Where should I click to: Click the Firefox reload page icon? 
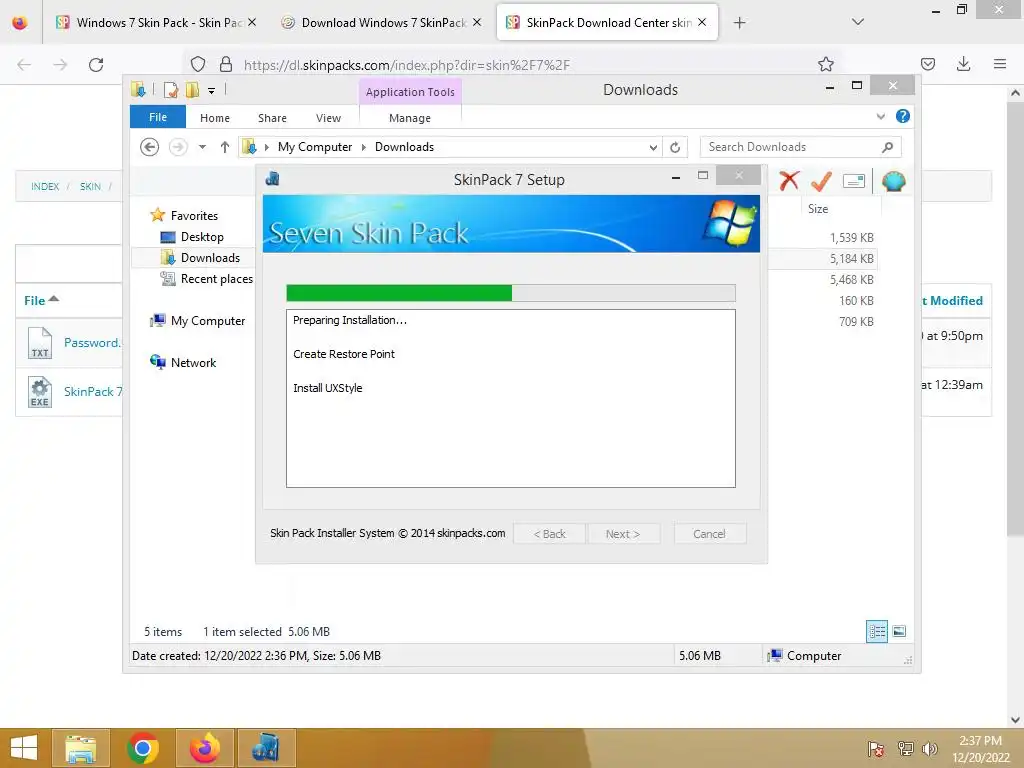pyautogui.click(x=96, y=65)
